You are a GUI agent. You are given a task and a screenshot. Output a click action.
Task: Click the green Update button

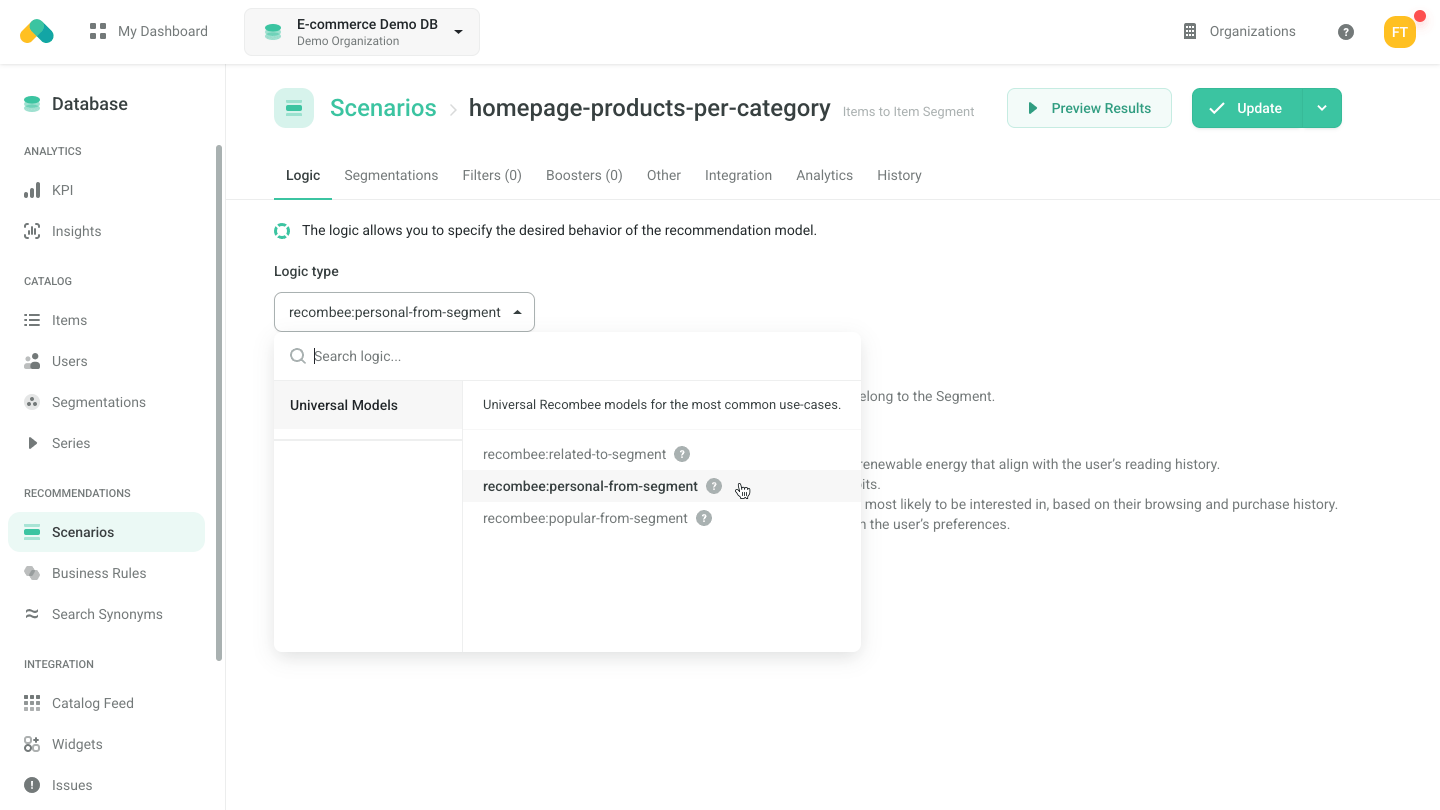[x=1247, y=108]
